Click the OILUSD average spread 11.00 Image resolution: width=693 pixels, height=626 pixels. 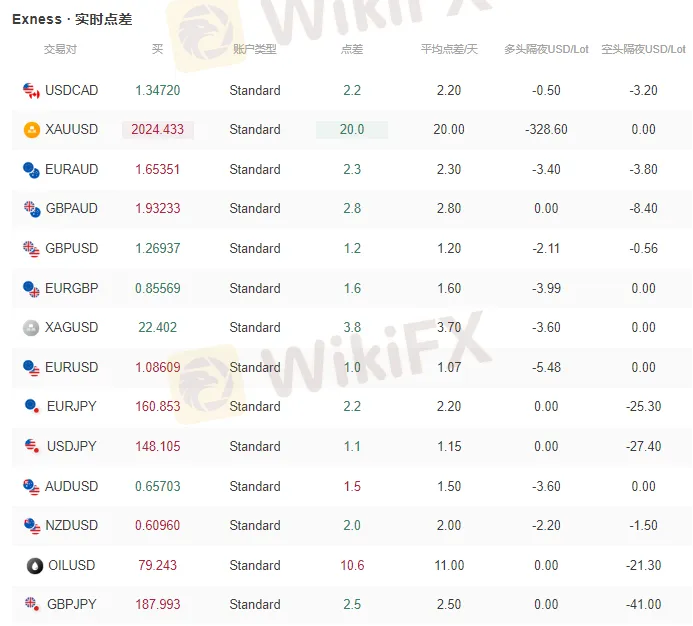tap(449, 565)
